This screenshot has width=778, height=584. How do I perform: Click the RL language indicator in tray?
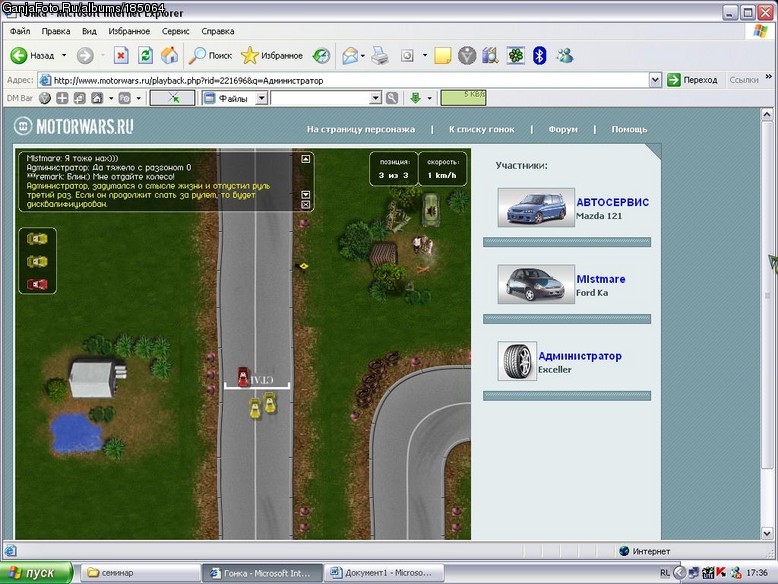[665, 573]
